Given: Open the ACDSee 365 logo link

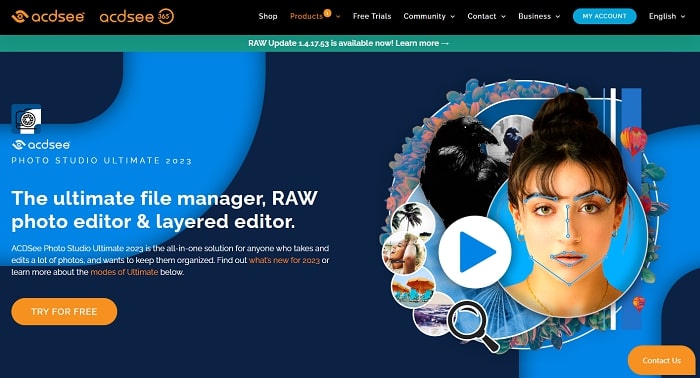Looking at the screenshot, I should point(137,17).
